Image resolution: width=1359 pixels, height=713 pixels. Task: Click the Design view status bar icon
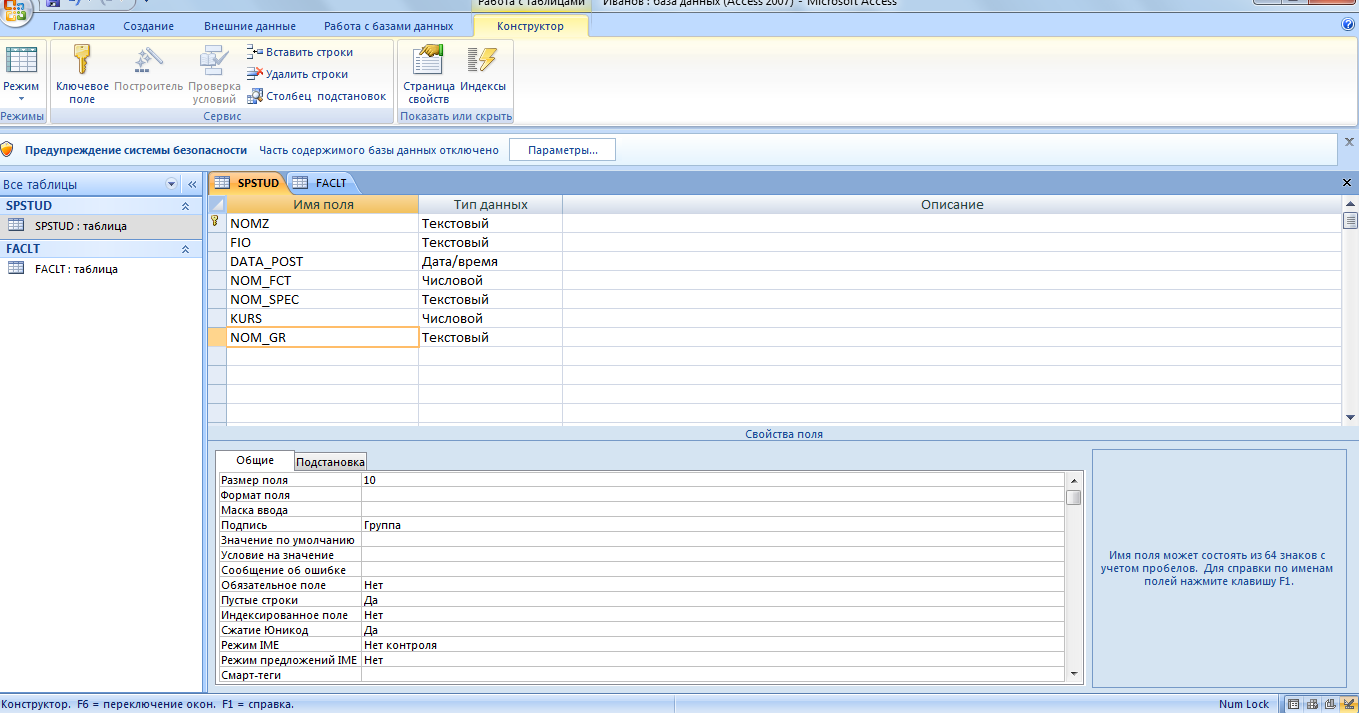tap(1347, 704)
